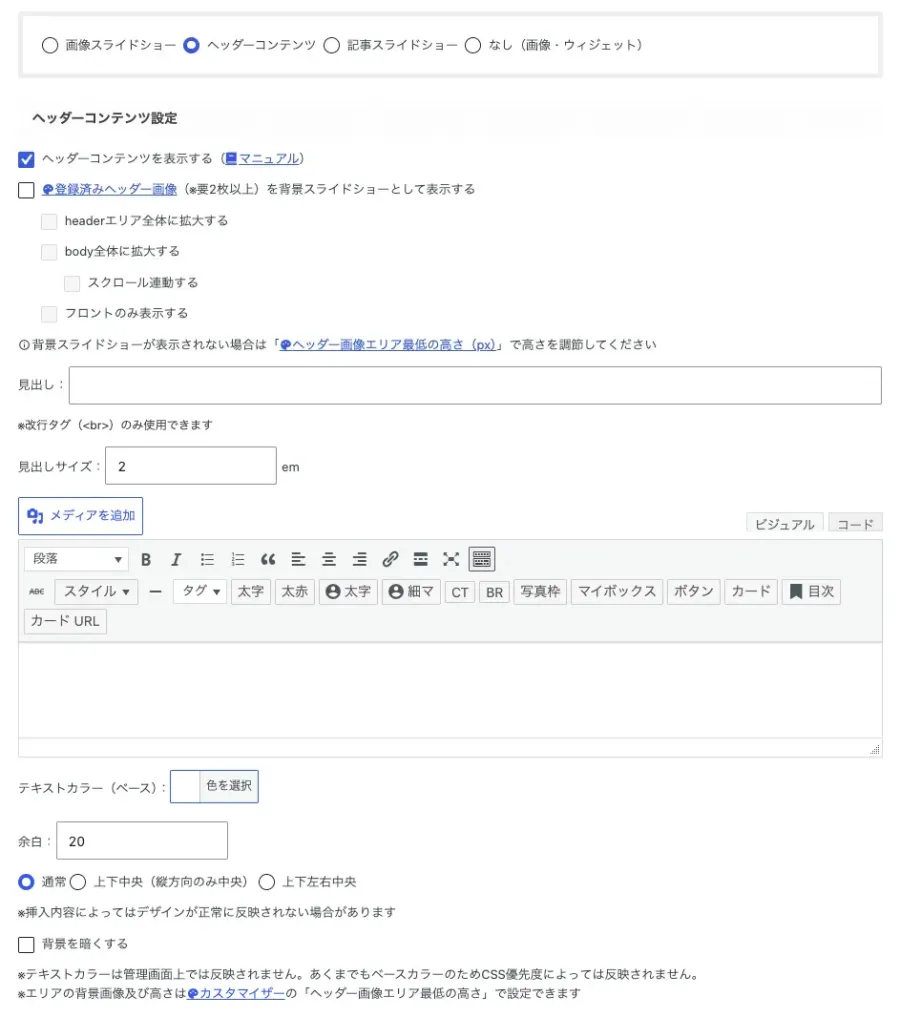Screen dimensions: 900x1015
Task: Insert or edit link
Action: click(390, 559)
